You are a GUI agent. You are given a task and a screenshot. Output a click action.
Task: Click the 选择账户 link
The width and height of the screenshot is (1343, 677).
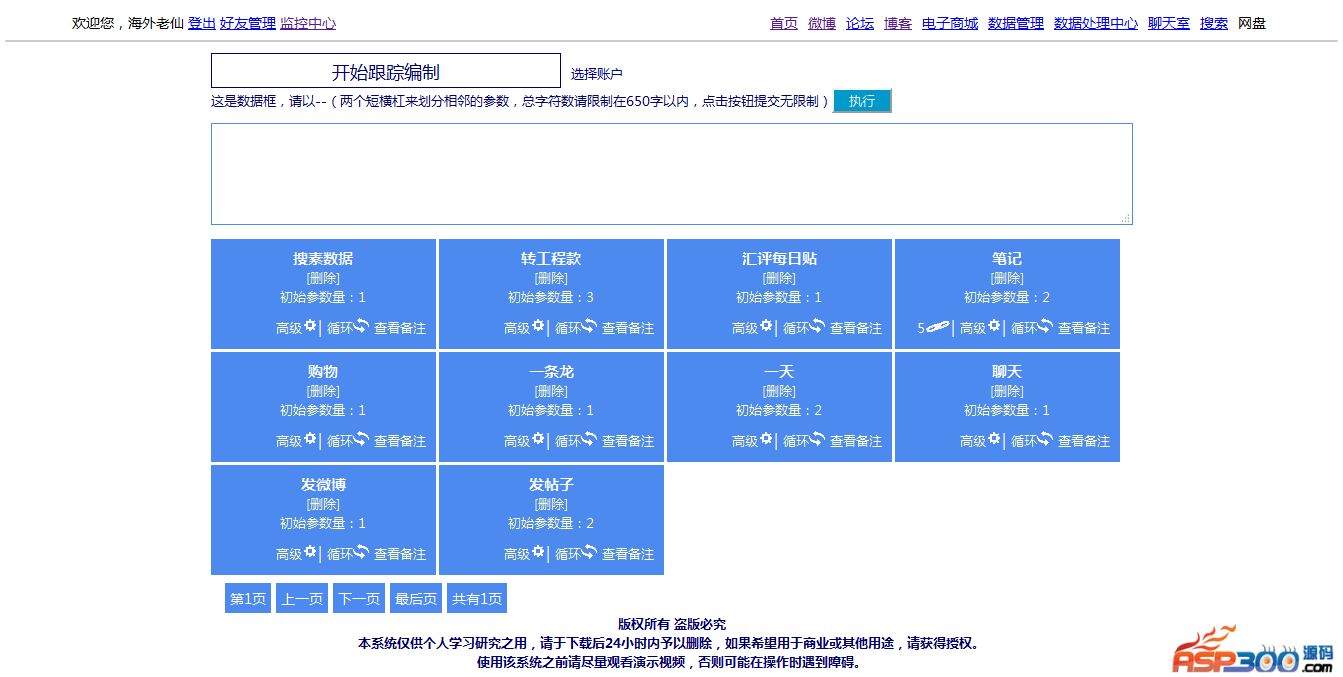point(596,74)
